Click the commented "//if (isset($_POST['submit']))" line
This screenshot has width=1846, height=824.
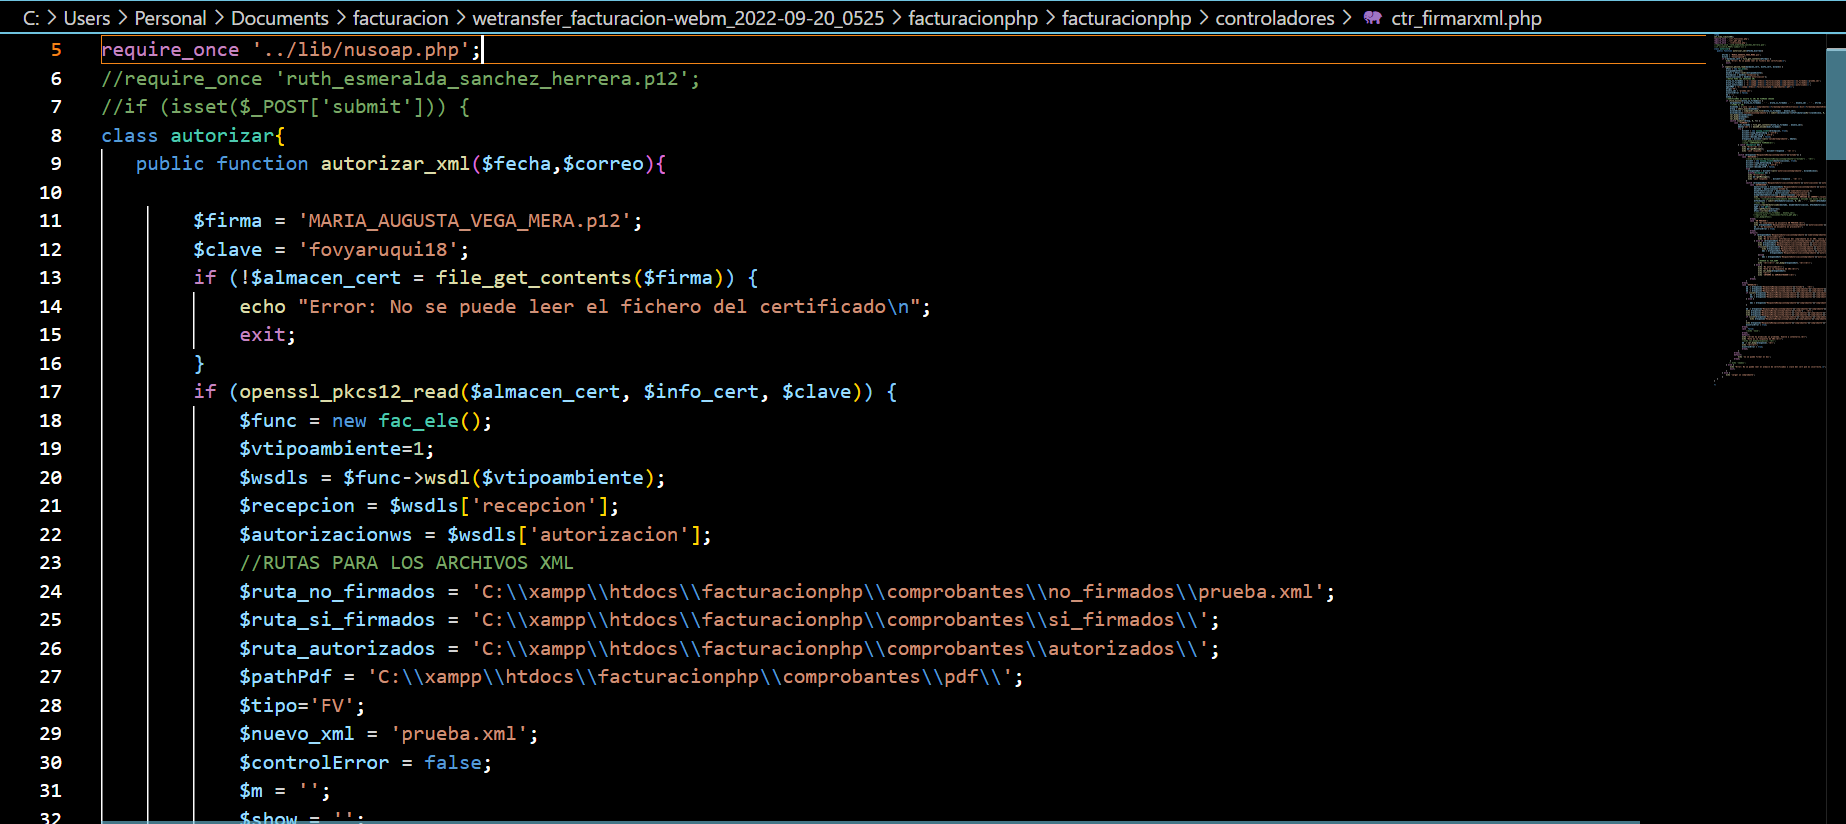(x=285, y=107)
